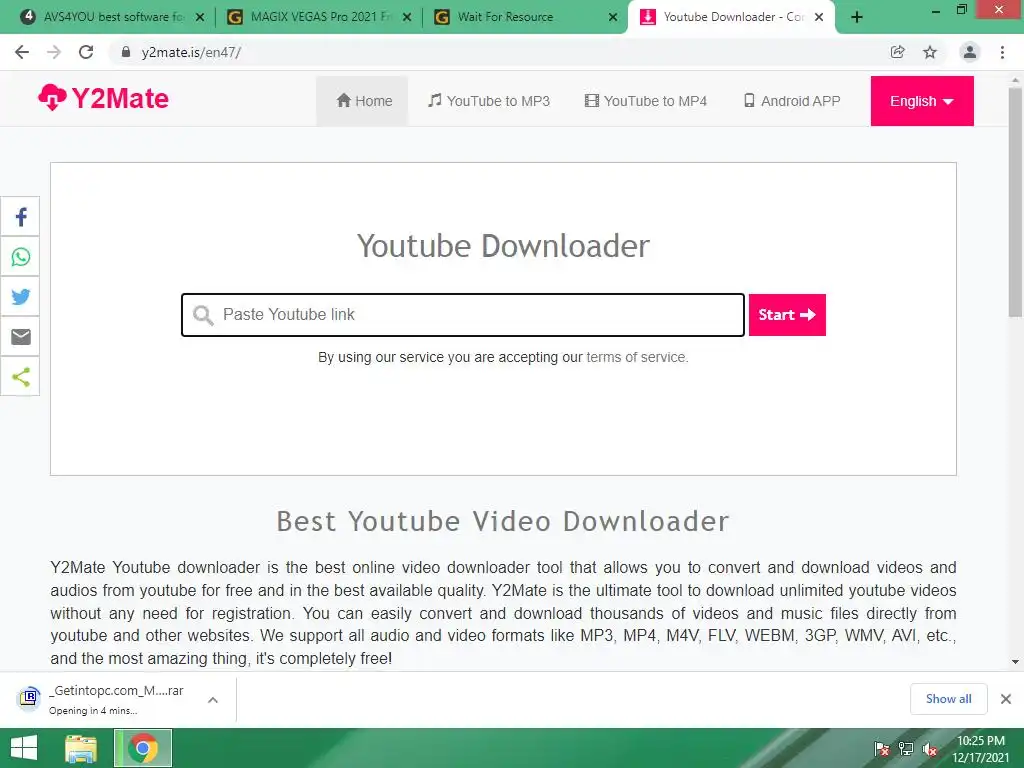
Task: Expand the English language dropdown
Action: click(x=921, y=101)
